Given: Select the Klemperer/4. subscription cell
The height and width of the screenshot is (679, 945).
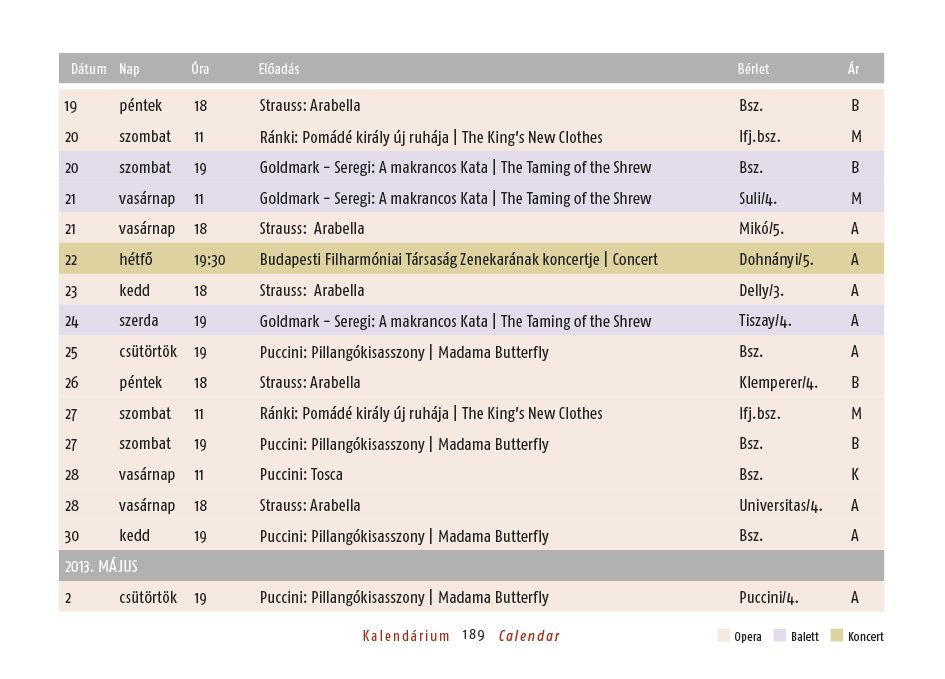Looking at the screenshot, I should coord(778,383).
